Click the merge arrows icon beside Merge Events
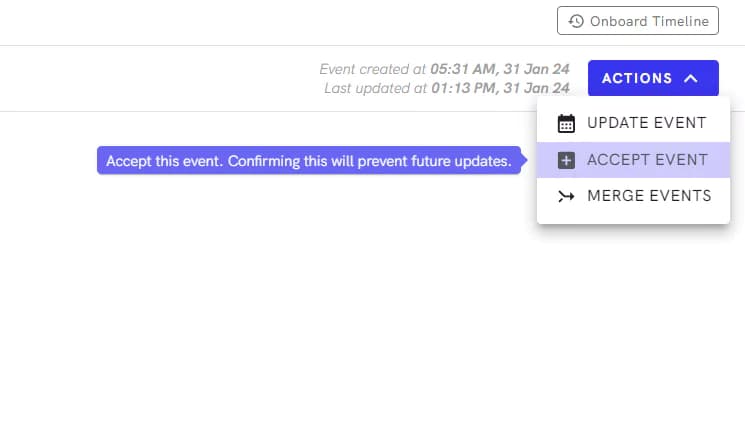The height and width of the screenshot is (442, 745). (x=566, y=196)
